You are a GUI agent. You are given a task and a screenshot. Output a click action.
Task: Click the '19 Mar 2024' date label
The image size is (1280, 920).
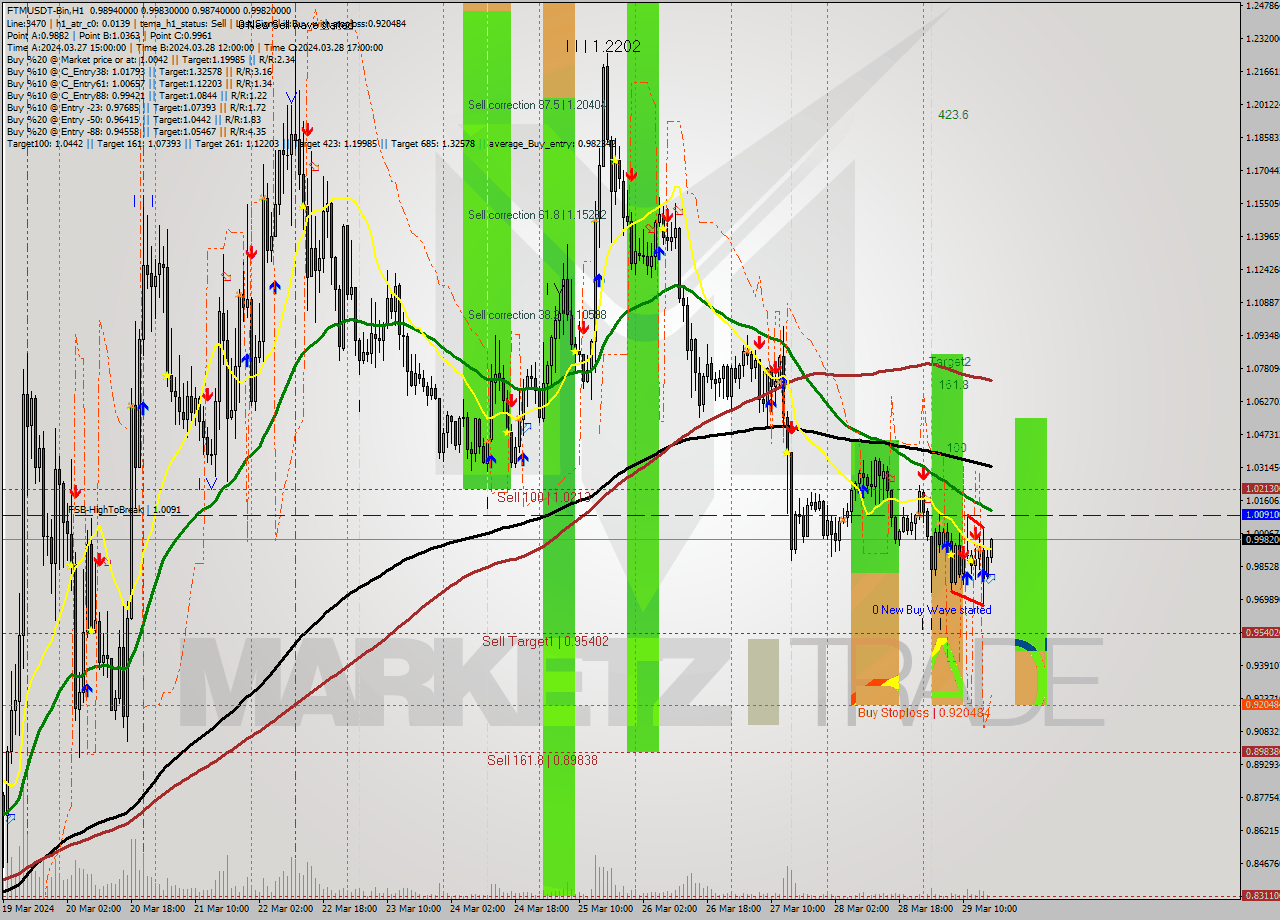(x=26, y=909)
